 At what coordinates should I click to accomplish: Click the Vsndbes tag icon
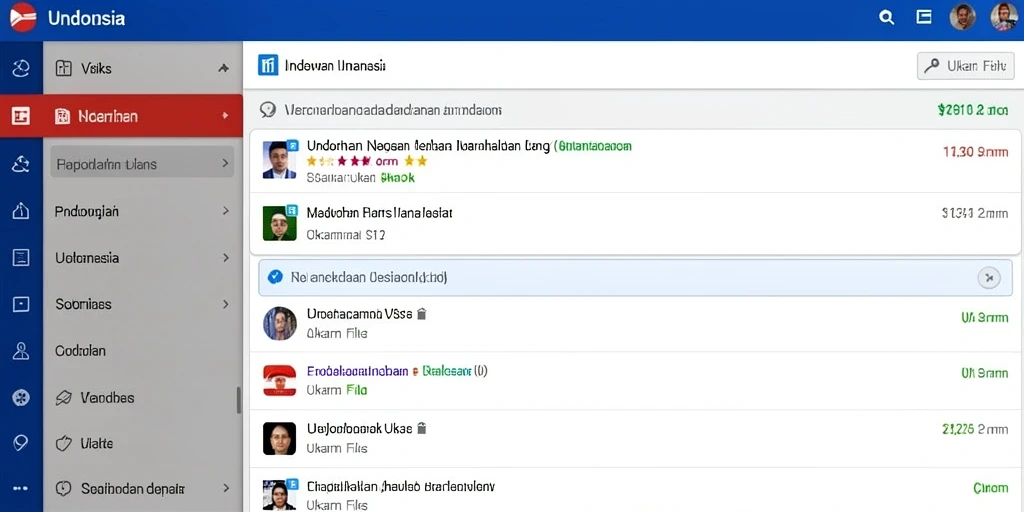pos(63,397)
